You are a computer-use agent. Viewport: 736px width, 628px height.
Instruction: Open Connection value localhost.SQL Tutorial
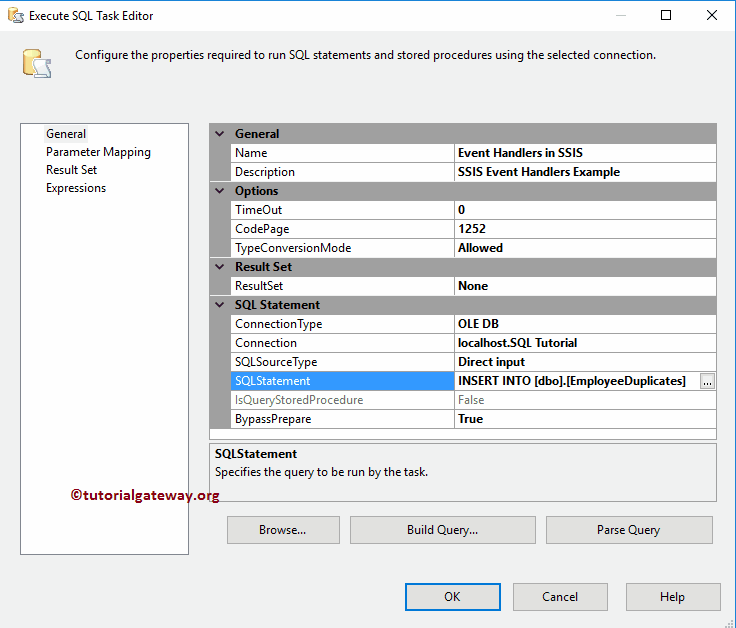click(585, 343)
